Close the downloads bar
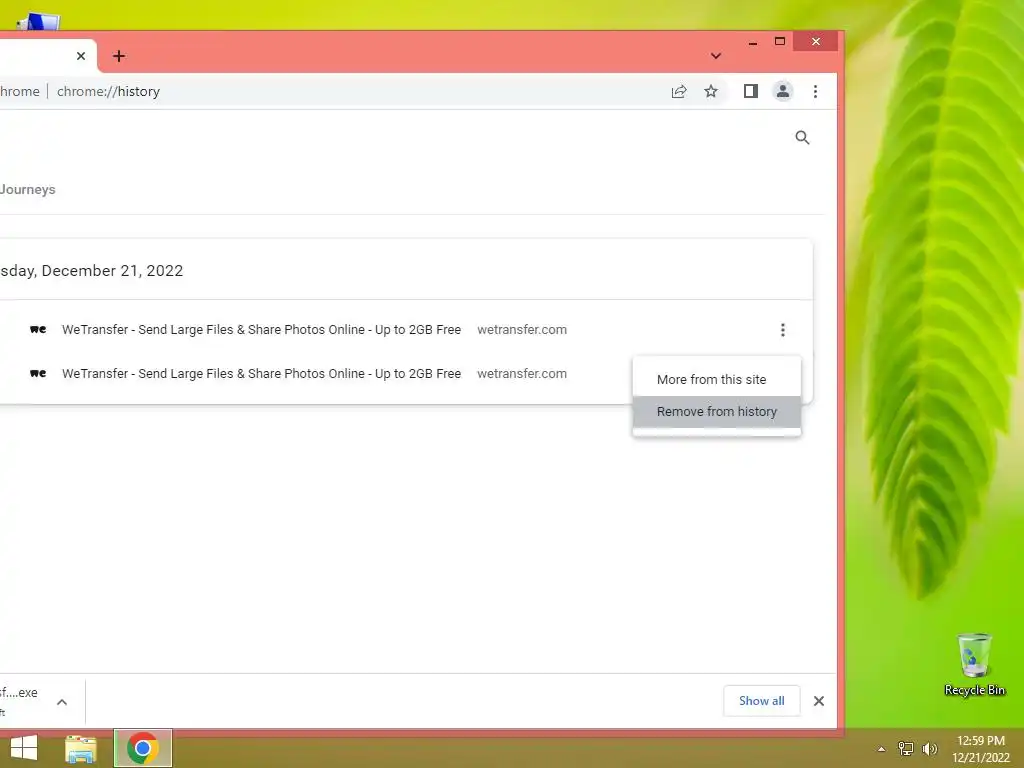This screenshot has width=1024, height=768. click(x=818, y=701)
